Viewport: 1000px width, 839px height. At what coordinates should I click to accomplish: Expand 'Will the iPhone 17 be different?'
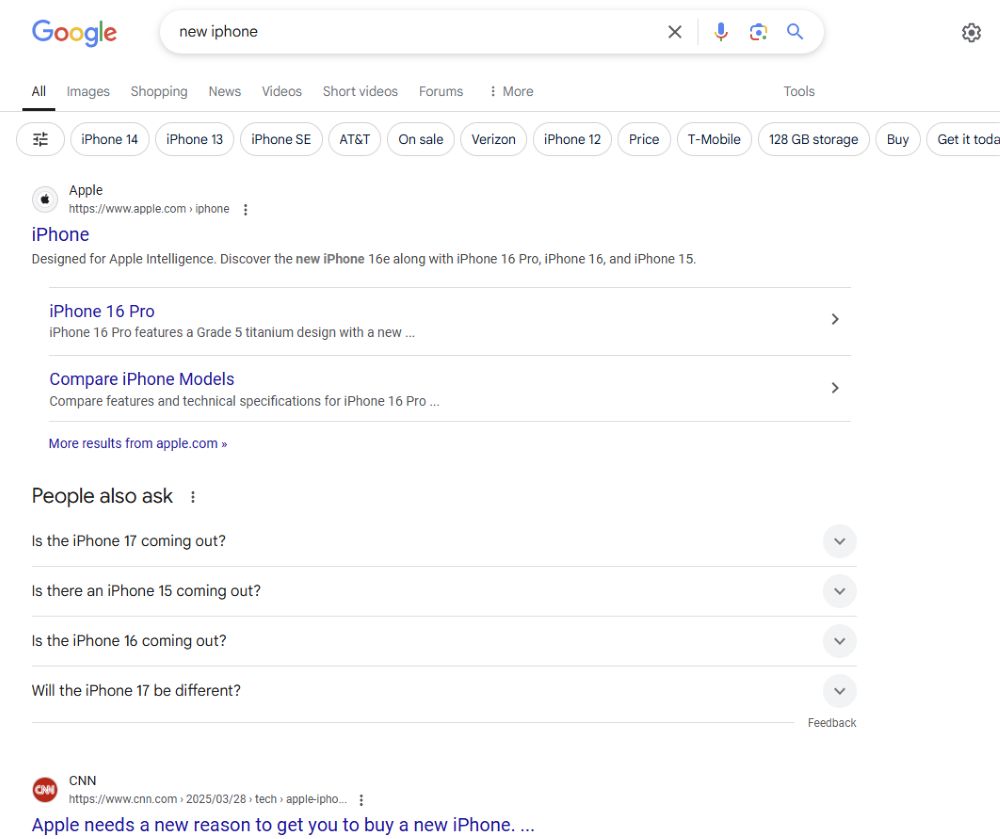839,690
